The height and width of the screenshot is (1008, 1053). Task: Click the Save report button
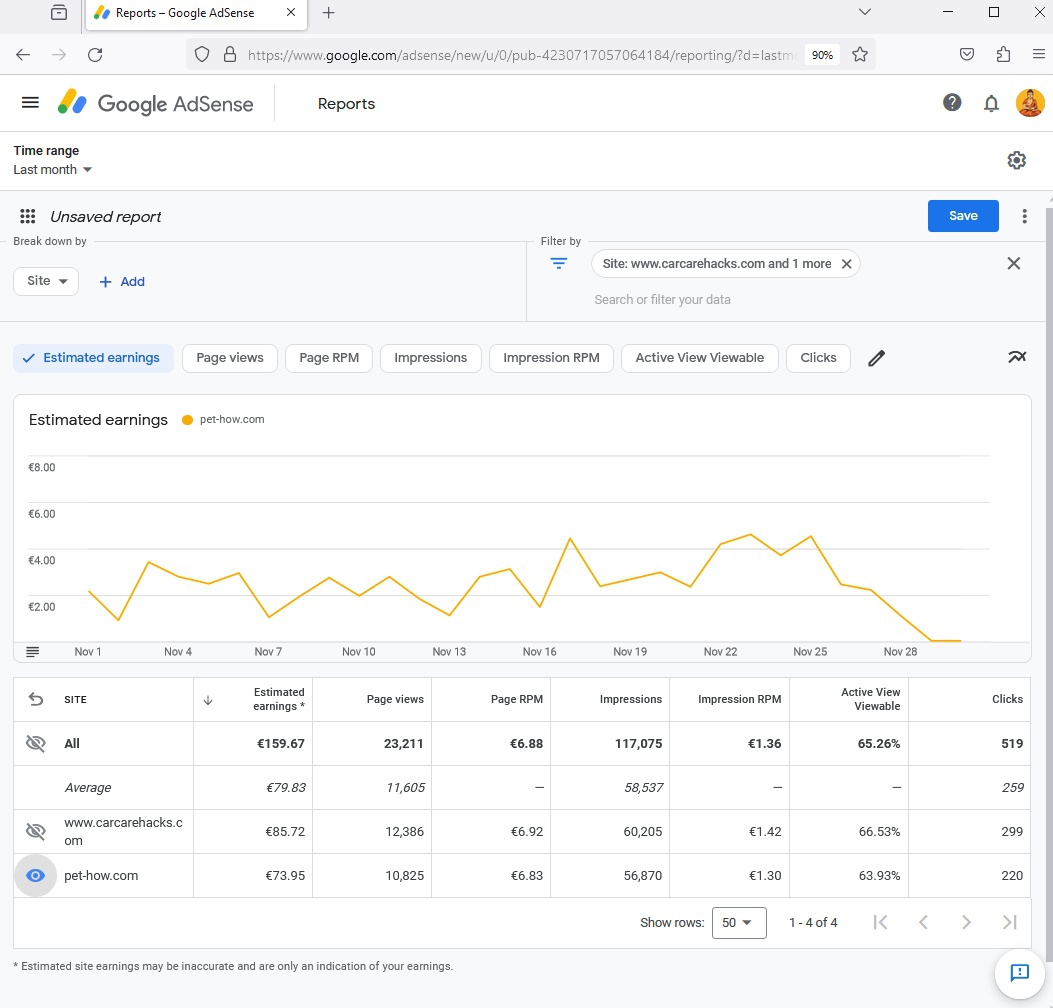pyautogui.click(x=963, y=216)
